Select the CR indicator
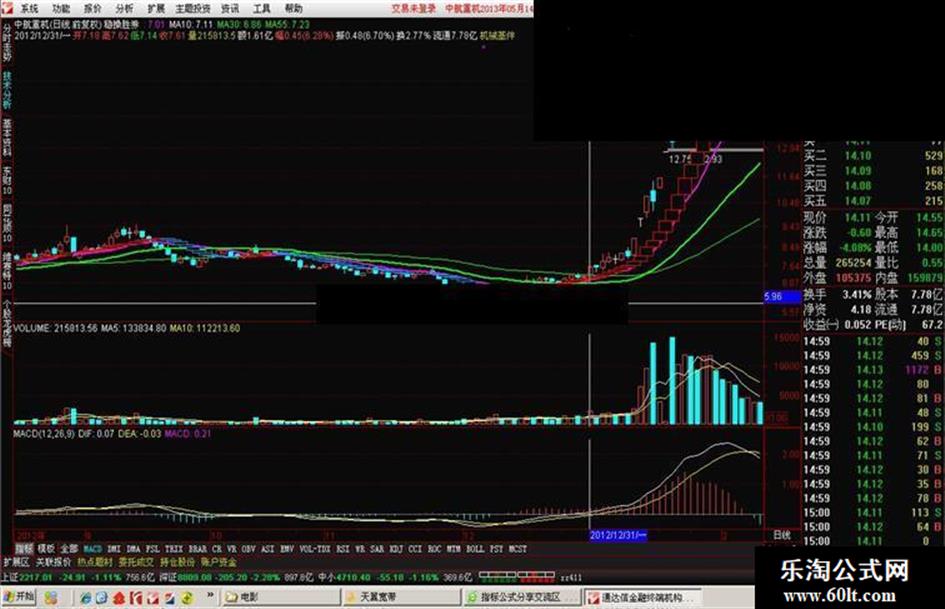The image size is (945, 609). [217, 549]
